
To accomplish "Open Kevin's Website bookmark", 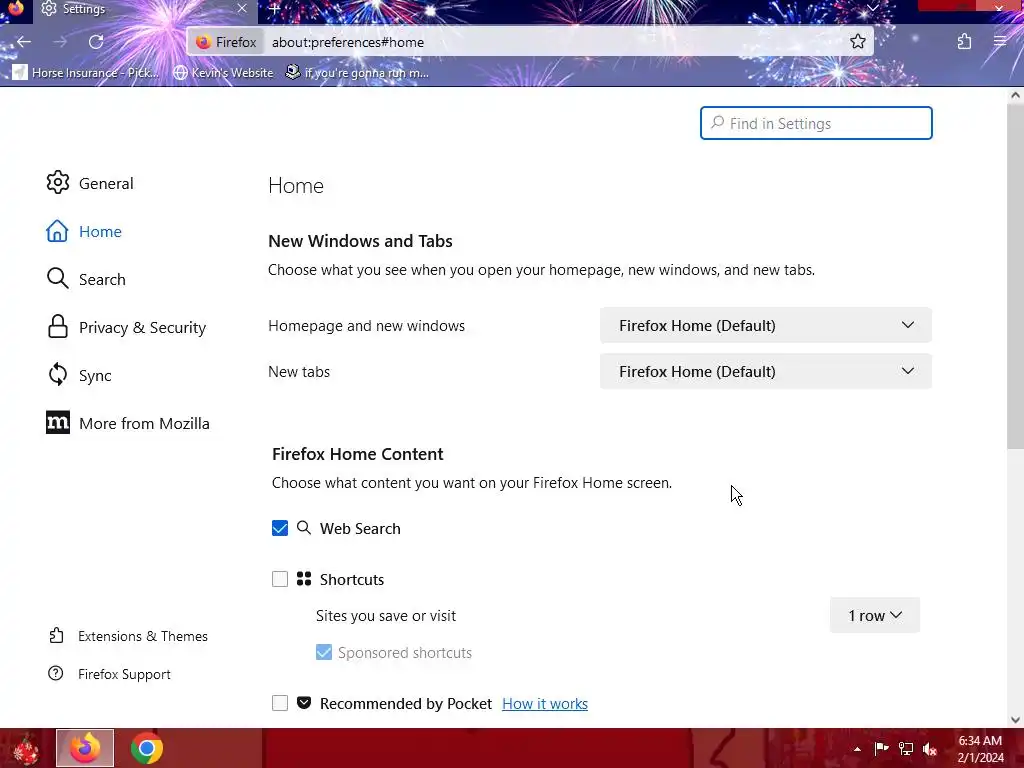I will click(224, 72).
